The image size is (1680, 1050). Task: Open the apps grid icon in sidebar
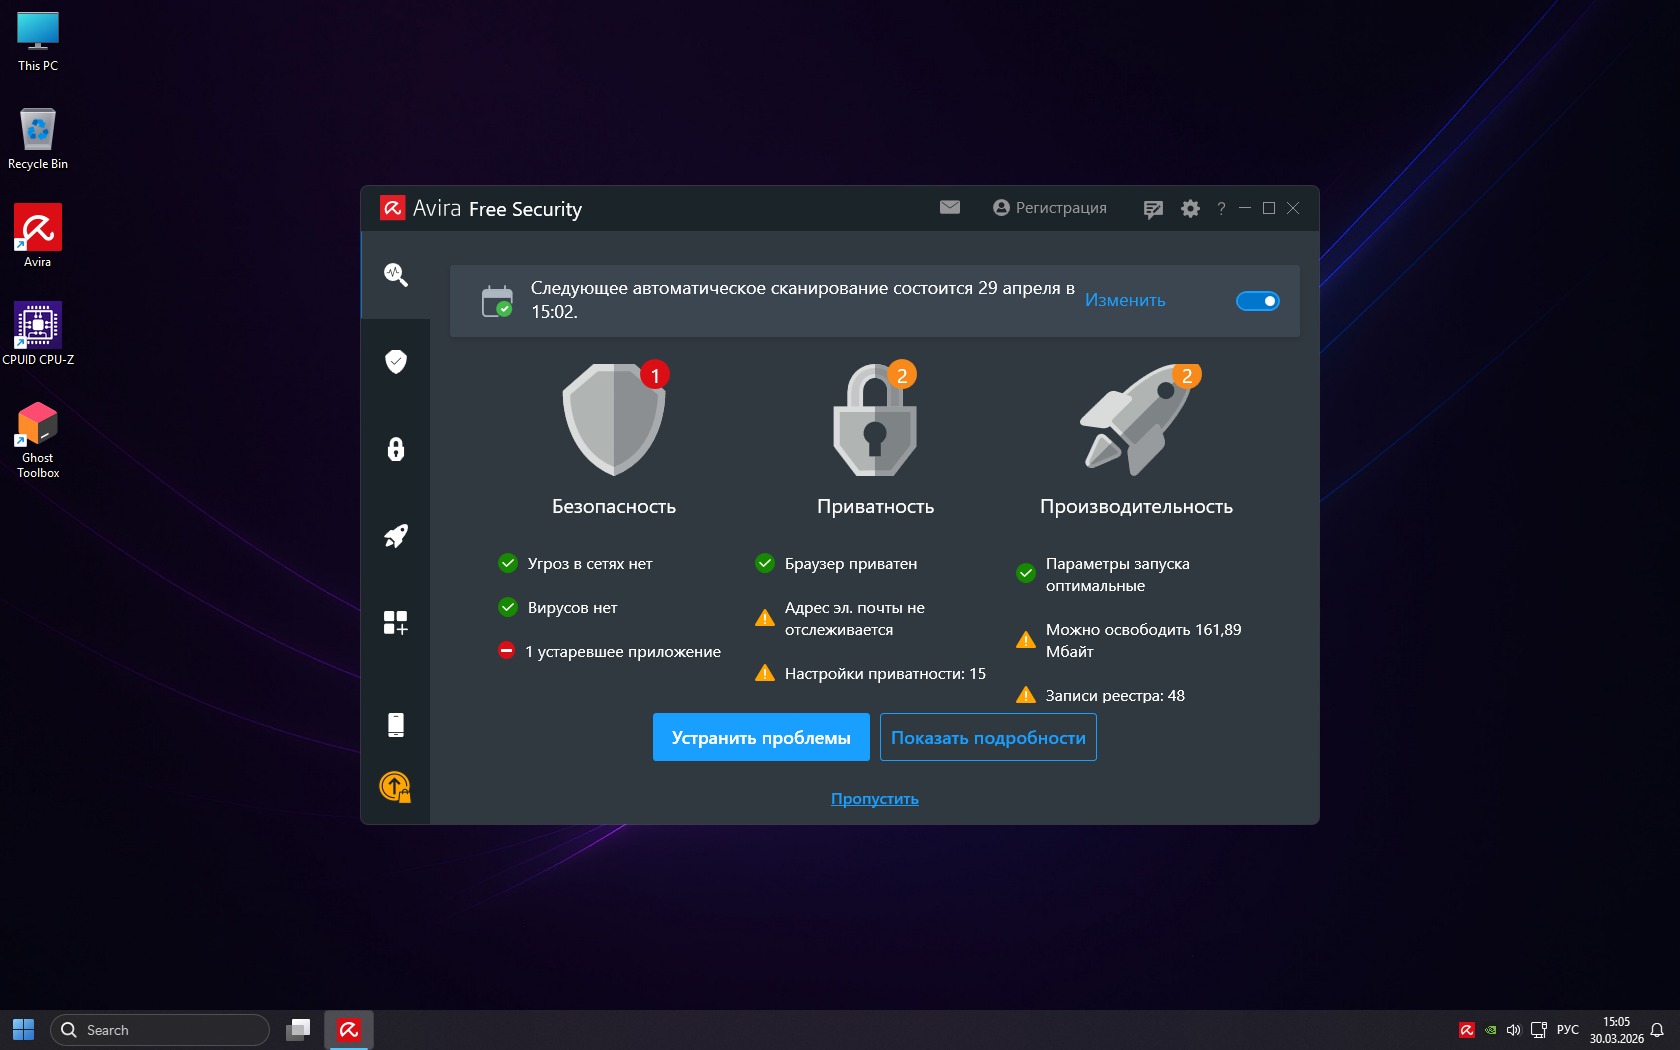coord(396,623)
